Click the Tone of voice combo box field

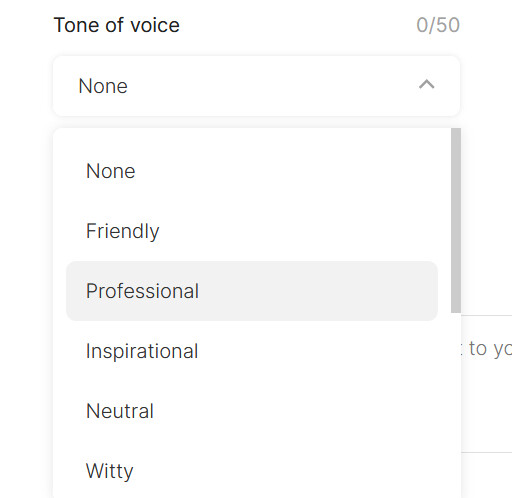(x=256, y=86)
